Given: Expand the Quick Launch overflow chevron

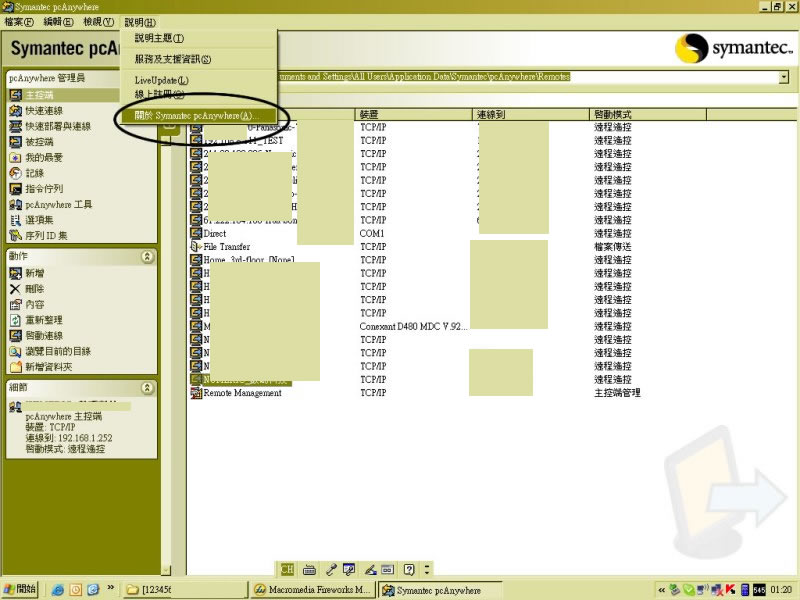Looking at the screenshot, I should click(110, 588).
